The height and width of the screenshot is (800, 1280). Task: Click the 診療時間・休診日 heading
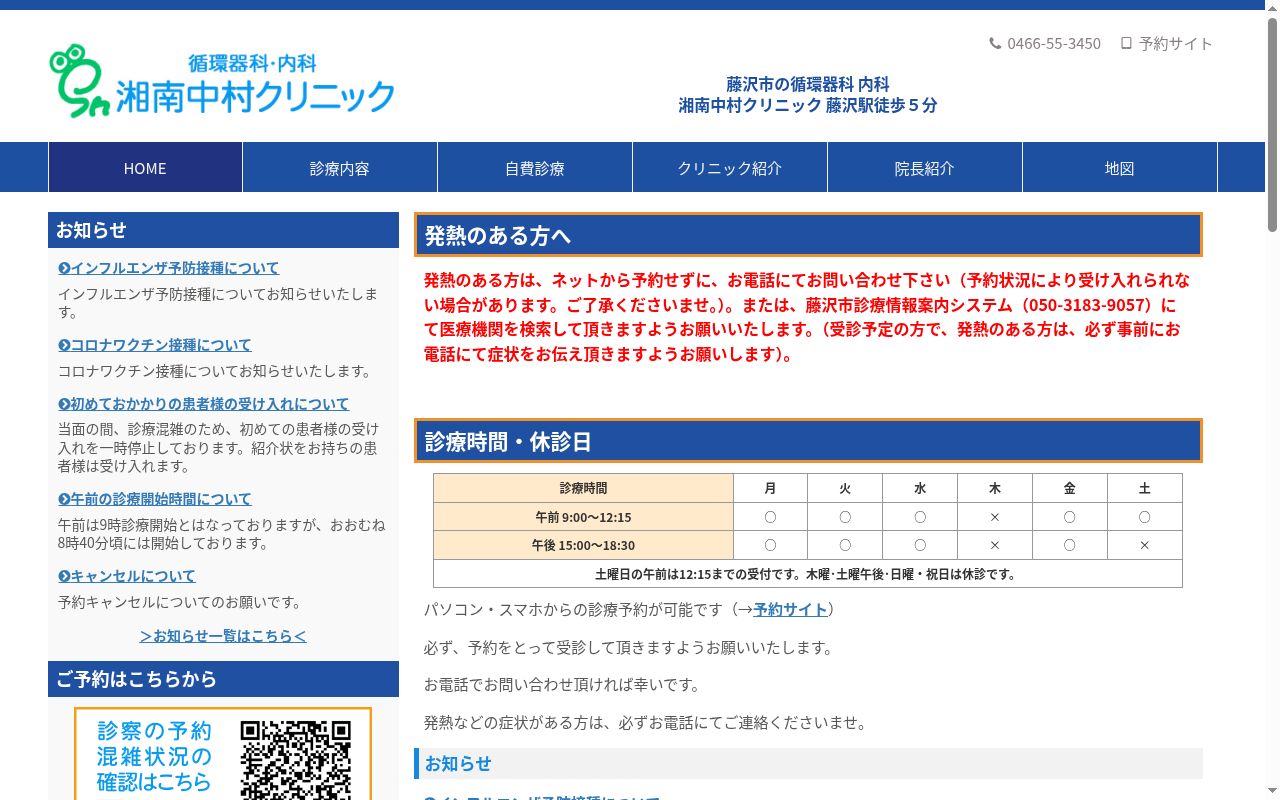(808, 441)
